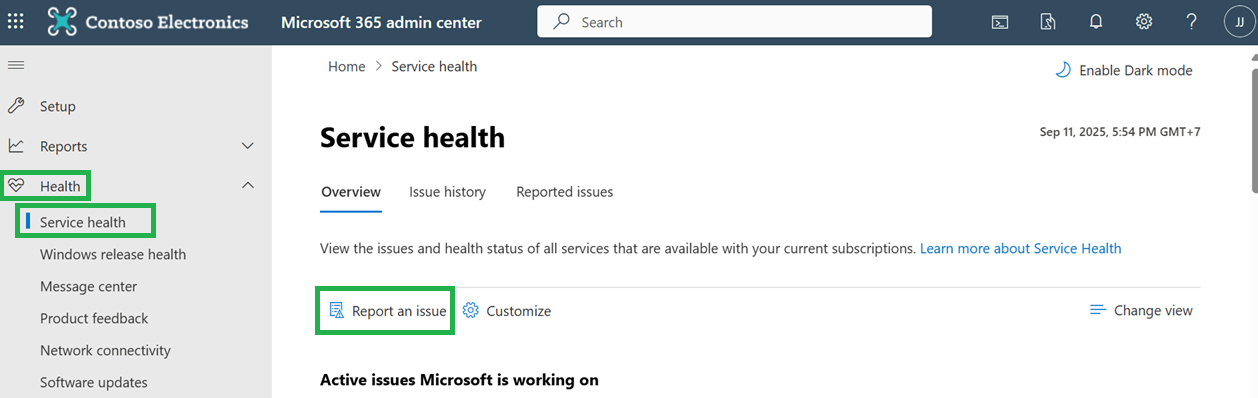Click Service health breadcrumb

(x=434, y=66)
